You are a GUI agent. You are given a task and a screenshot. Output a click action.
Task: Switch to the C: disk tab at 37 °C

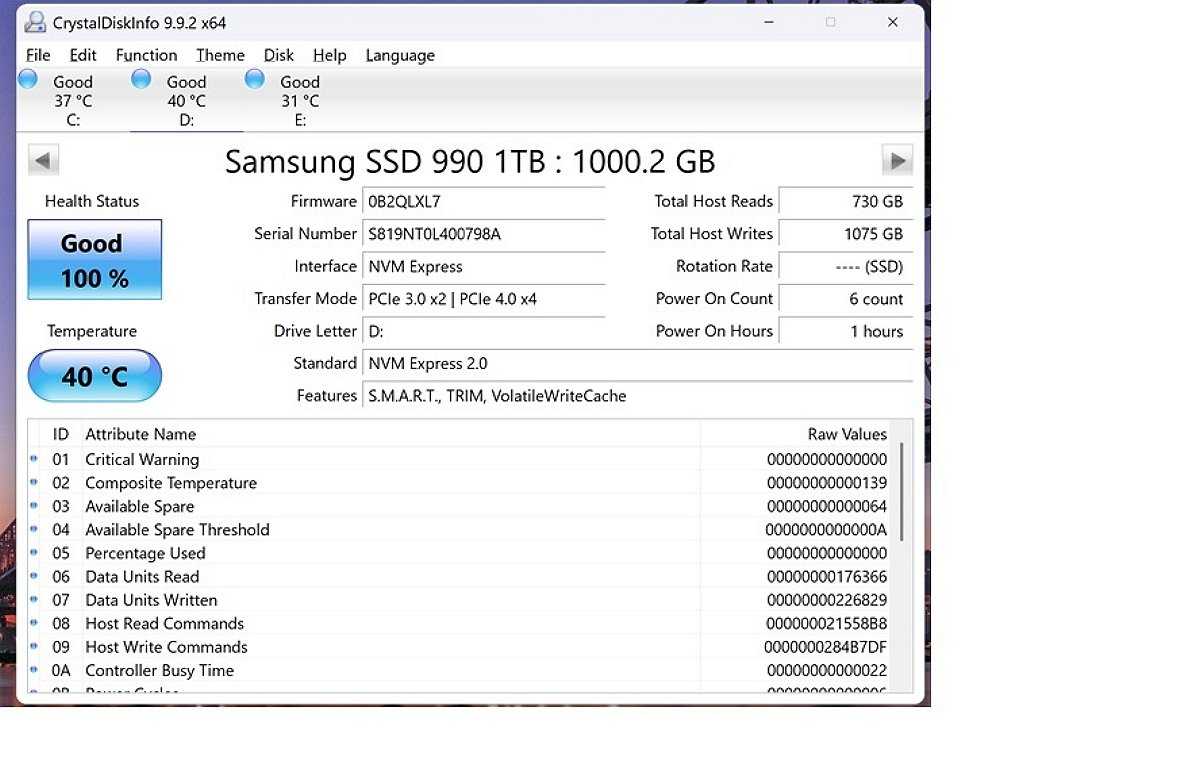[73, 100]
